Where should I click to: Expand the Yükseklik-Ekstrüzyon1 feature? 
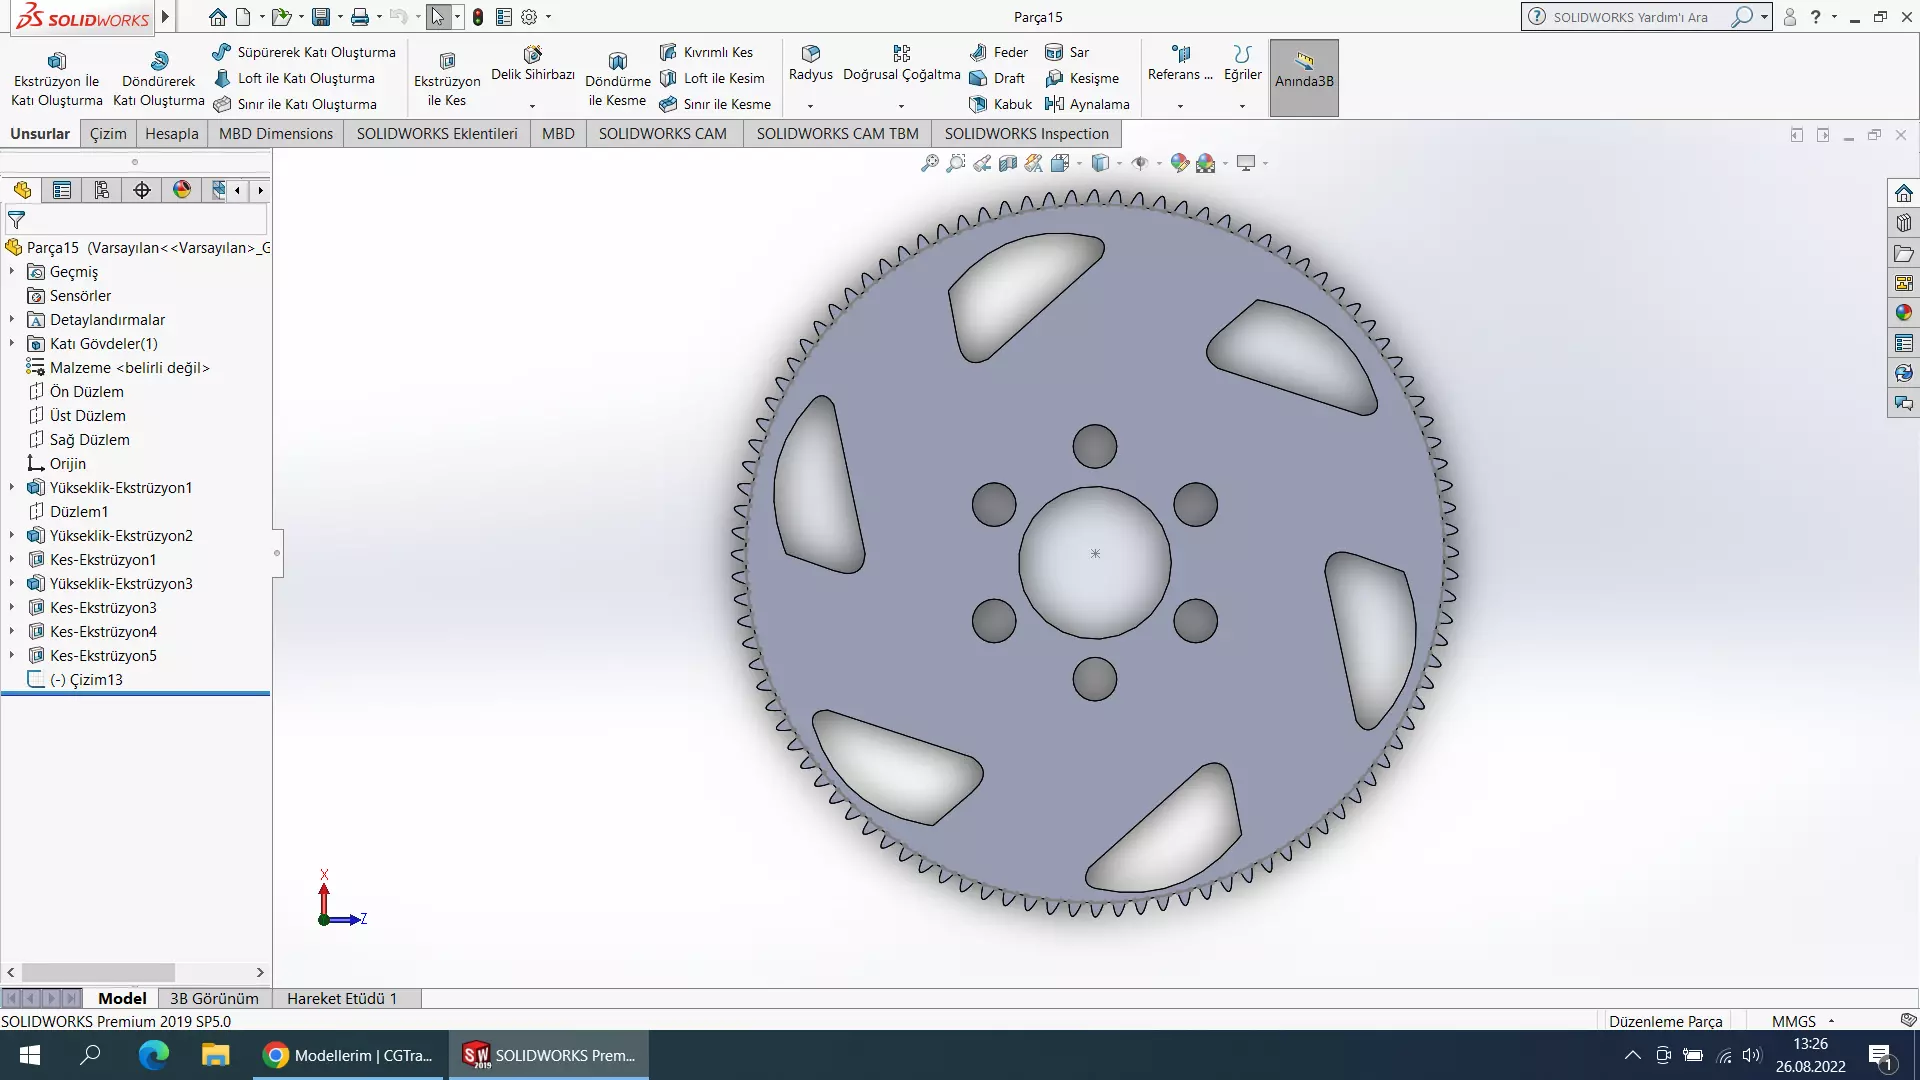point(12,487)
